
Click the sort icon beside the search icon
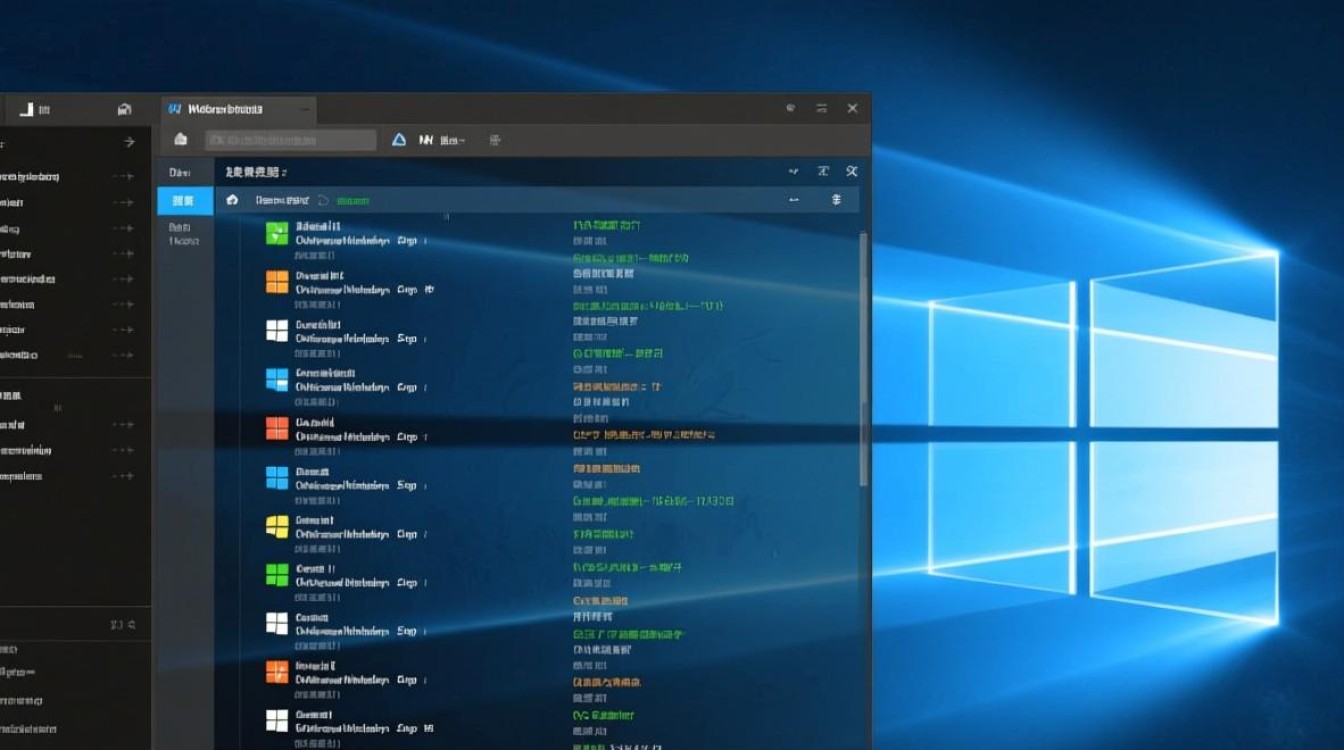(820, 171)
